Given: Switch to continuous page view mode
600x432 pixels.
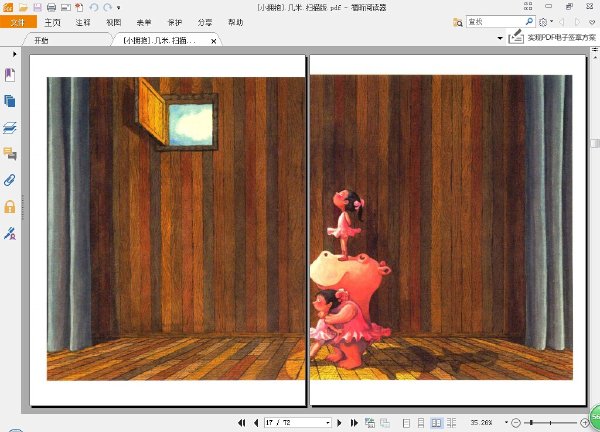Looking at the screenshot, I should 421,422.
